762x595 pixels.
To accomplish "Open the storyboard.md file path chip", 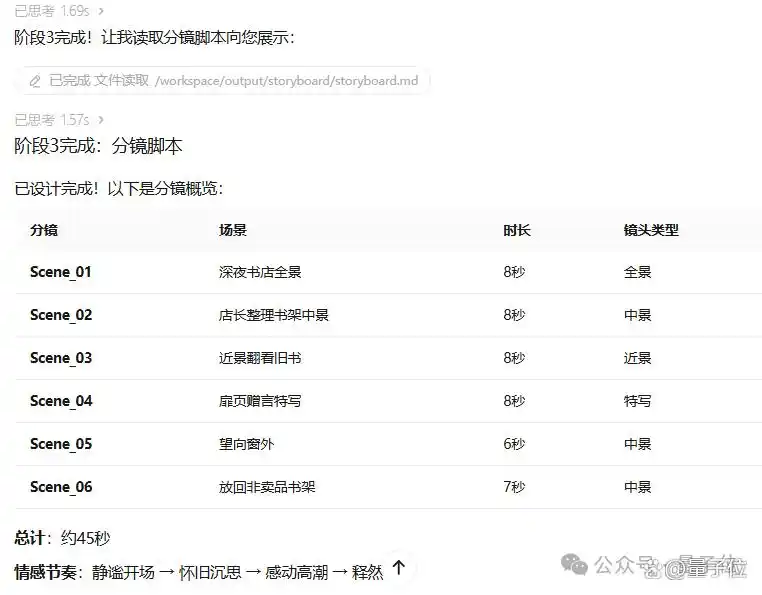I will tap(222, 81).
